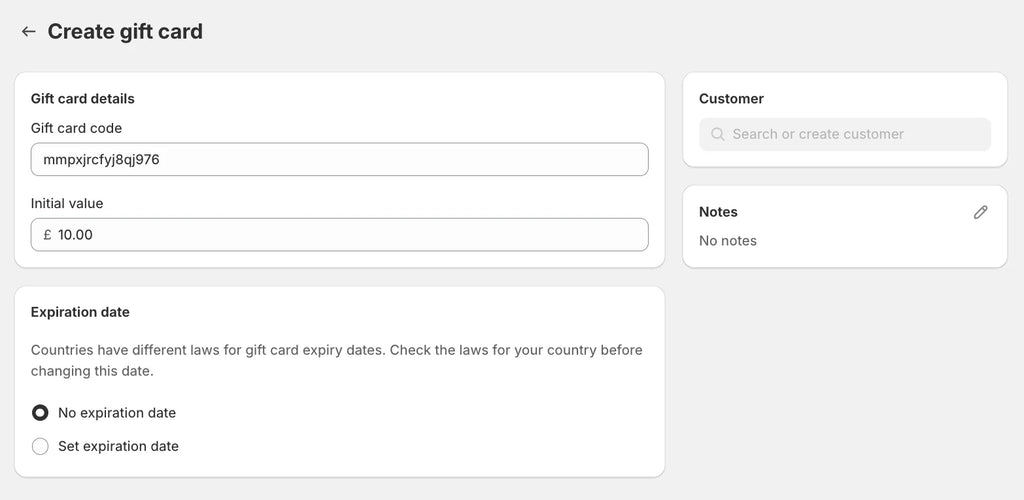Viewport: 1024px width, 500px height.
Task: Open the Search or create customer box
Action: [x=845, y=134]
